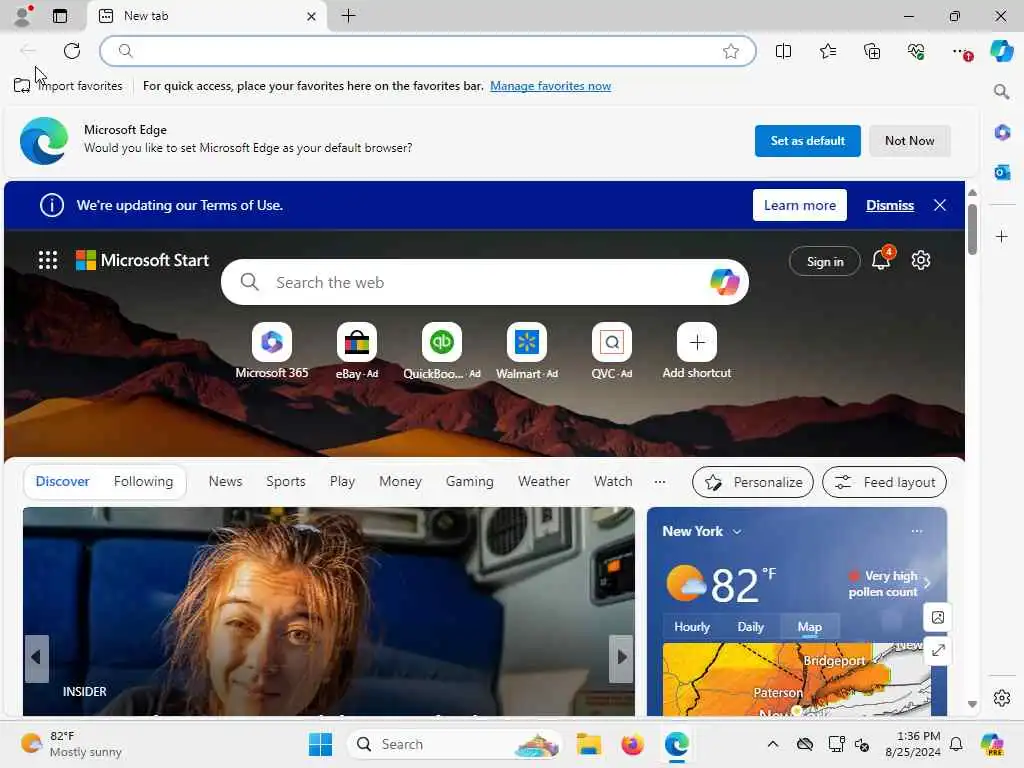The image size is (1024, 768).
Task: Open sidebar settings gear icon
Action: (1002, 698)
